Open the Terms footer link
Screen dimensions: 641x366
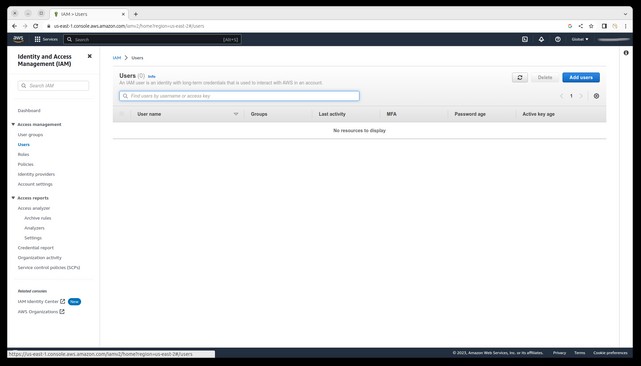tap(580, 353)
